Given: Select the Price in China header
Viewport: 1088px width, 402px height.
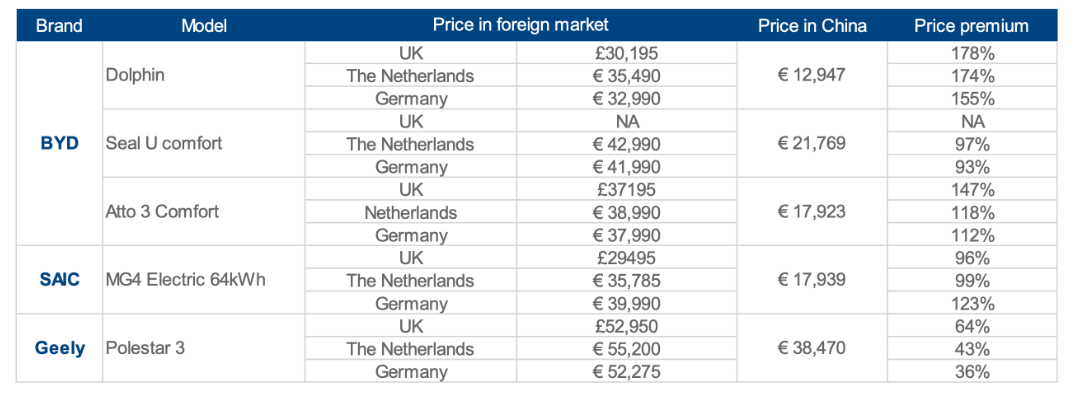Looking at the screenshot, I should point(812,25).
